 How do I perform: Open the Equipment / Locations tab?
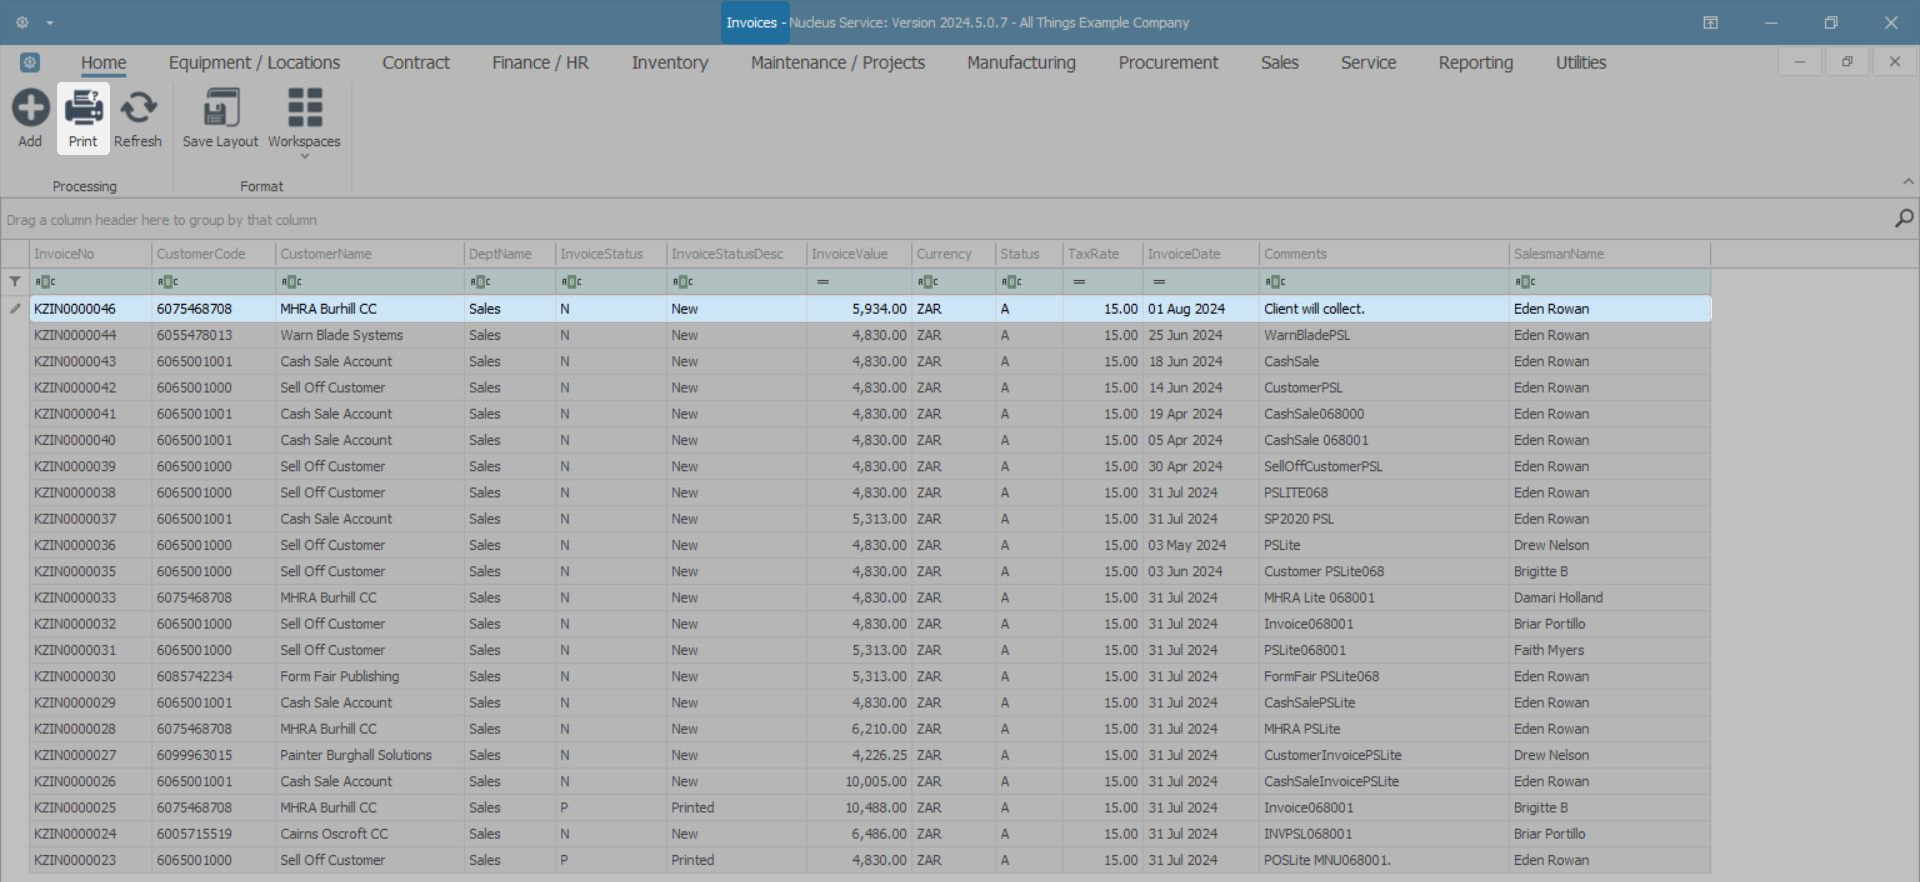[254, 62]
